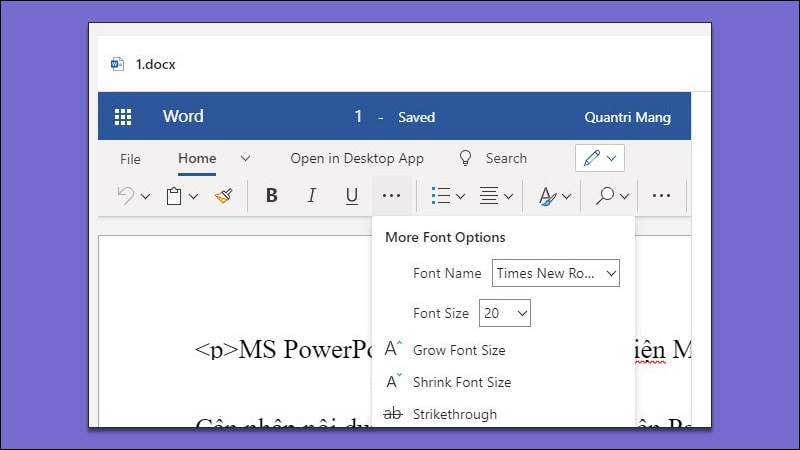Click the Search box text
Screen dimensions: 800x450
pos(506,159)
